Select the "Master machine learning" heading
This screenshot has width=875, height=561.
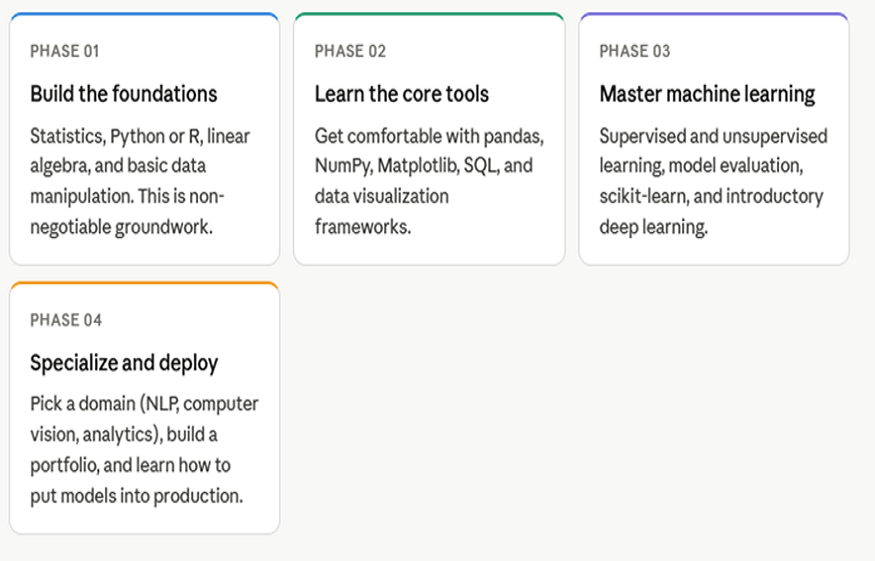[707, 94]
